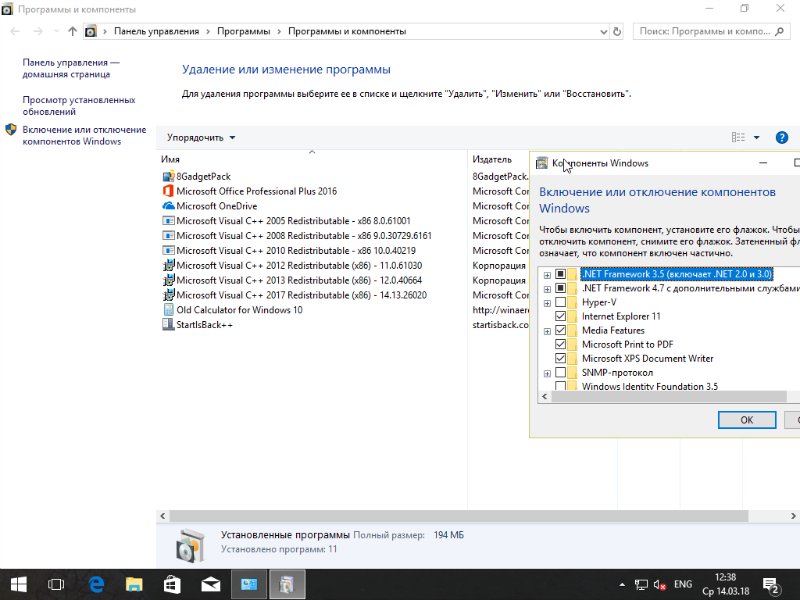Open Microsoft Store from the taskbar
800x600 pixels.
172,584
